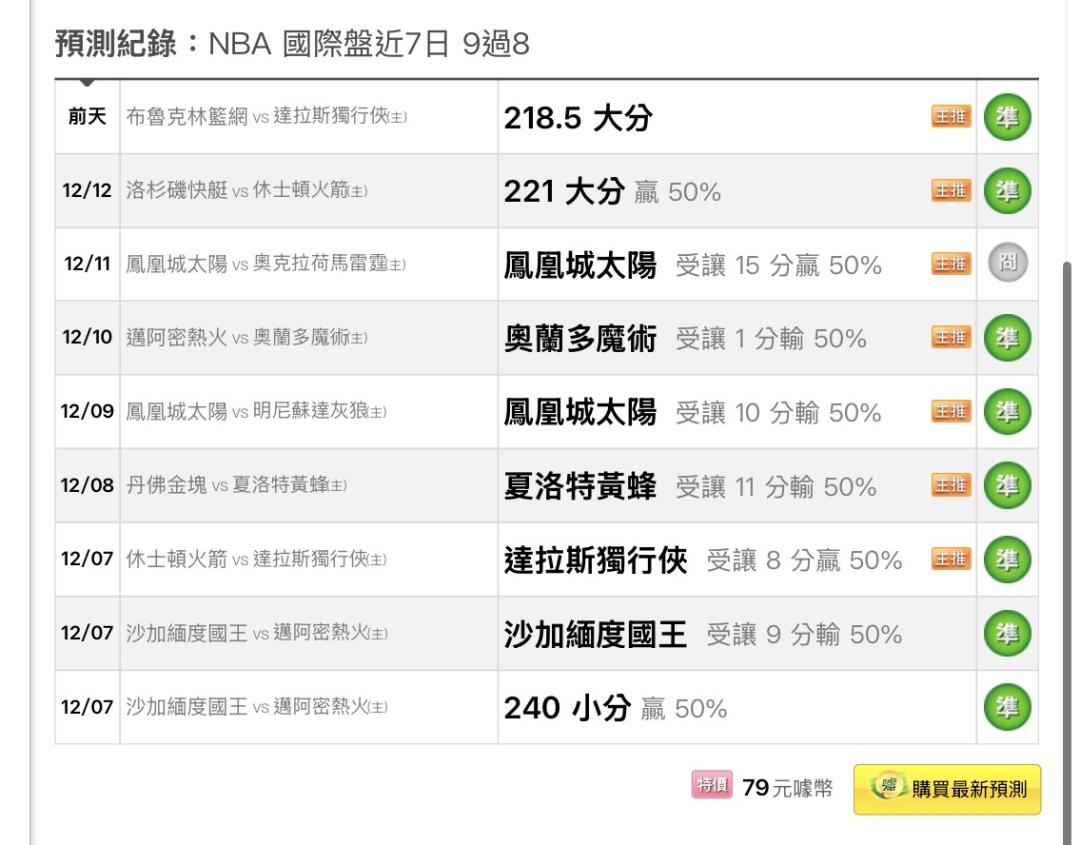The image size is (1080, 845).
Task: Click the green 準 icon for 布魯克林籃網 game
Action: (1007, 117)
